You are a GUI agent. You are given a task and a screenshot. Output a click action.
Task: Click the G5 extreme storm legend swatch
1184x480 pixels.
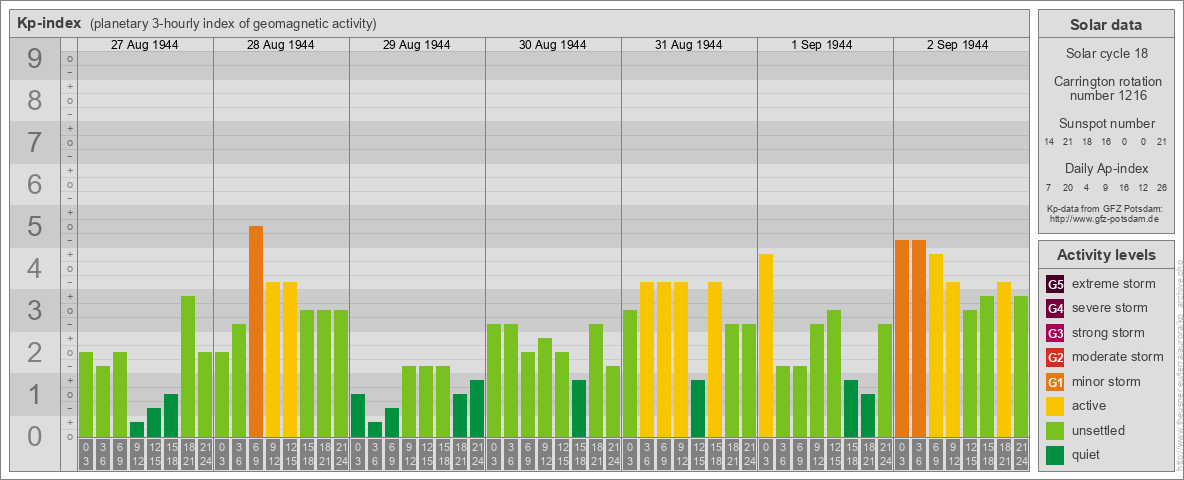(x=1055, y=284)
